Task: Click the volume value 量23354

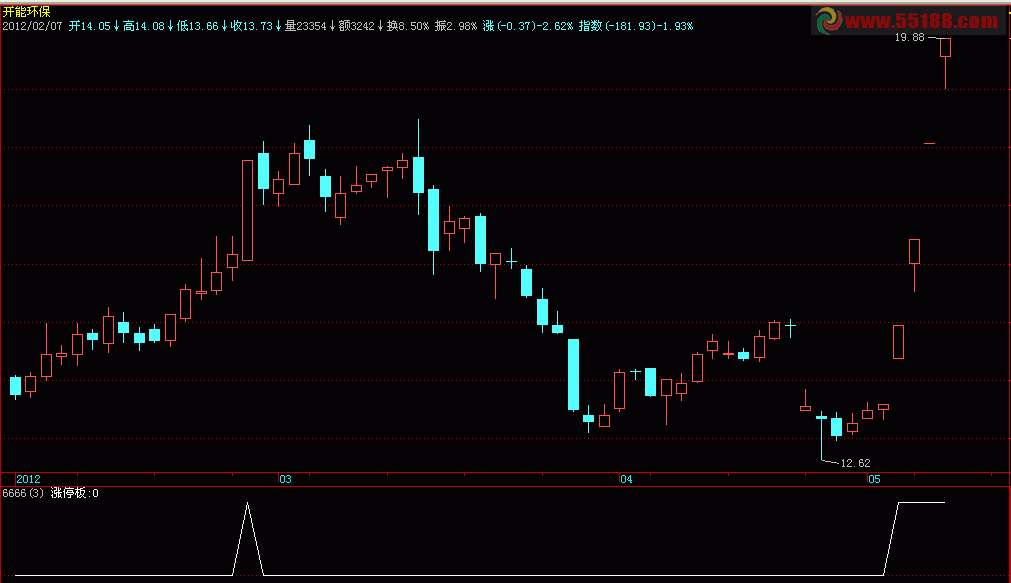Action: 306,26
